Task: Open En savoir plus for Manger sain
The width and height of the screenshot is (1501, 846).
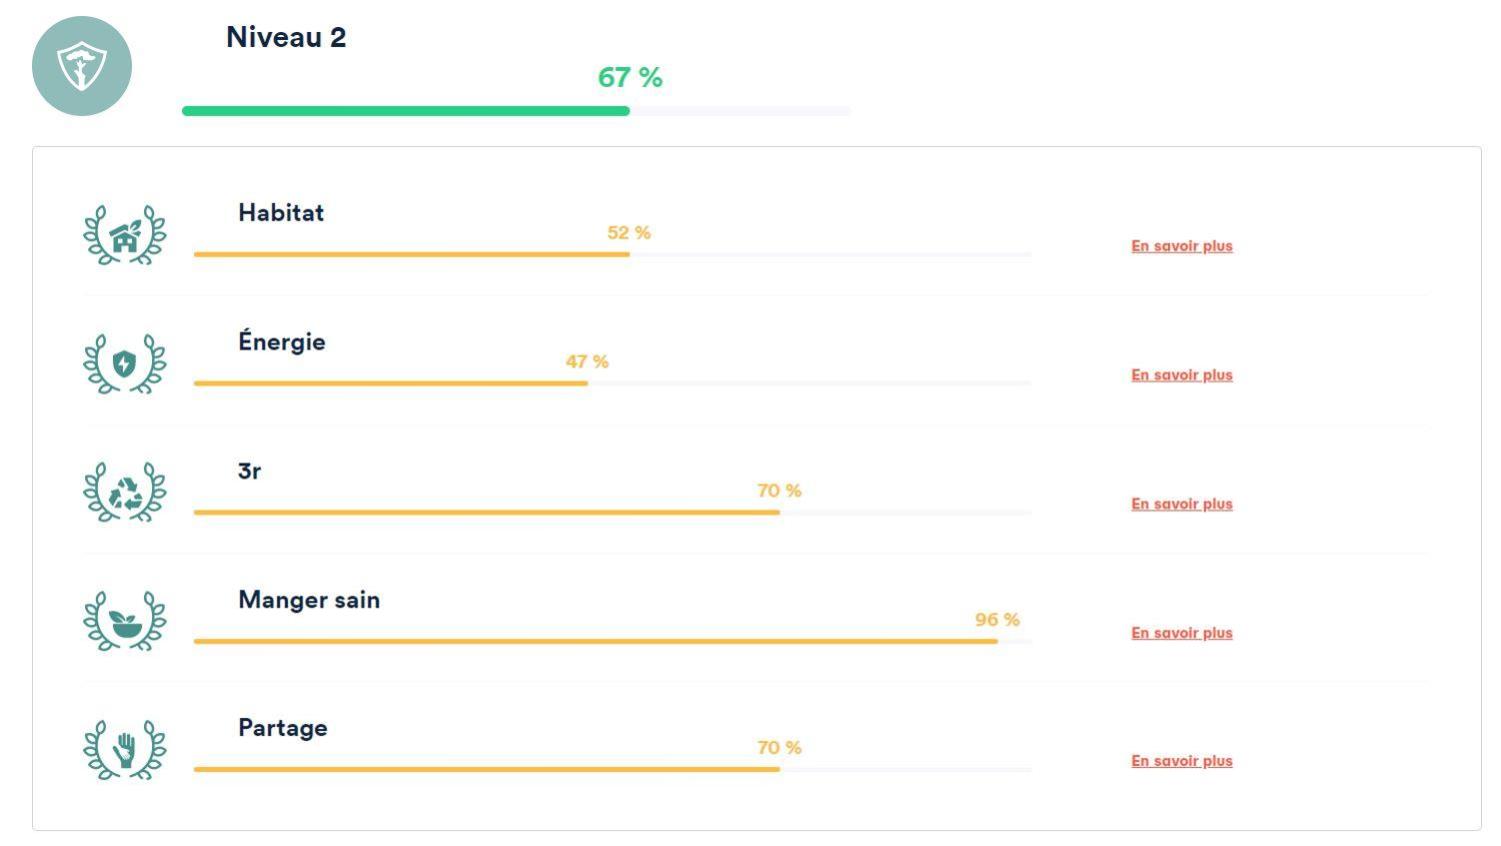Action: pyautogui.click(x=1181, y=633)
